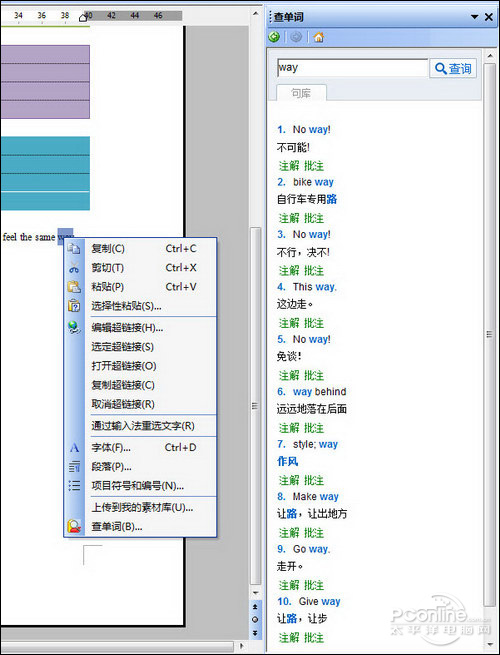This screenshot has width=500, height=655.
Task: Click 批注 under entry 2 bike way
Action: pos(314,218)
